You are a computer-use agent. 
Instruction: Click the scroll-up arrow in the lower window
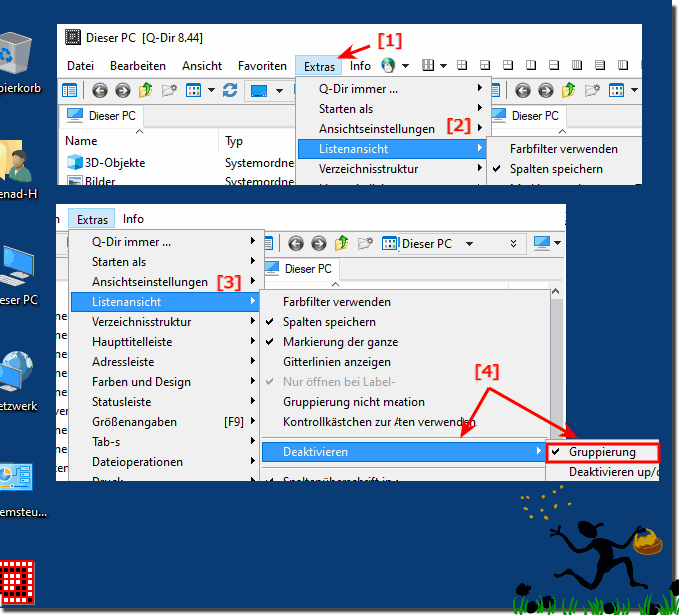click(x=556, y=291)
